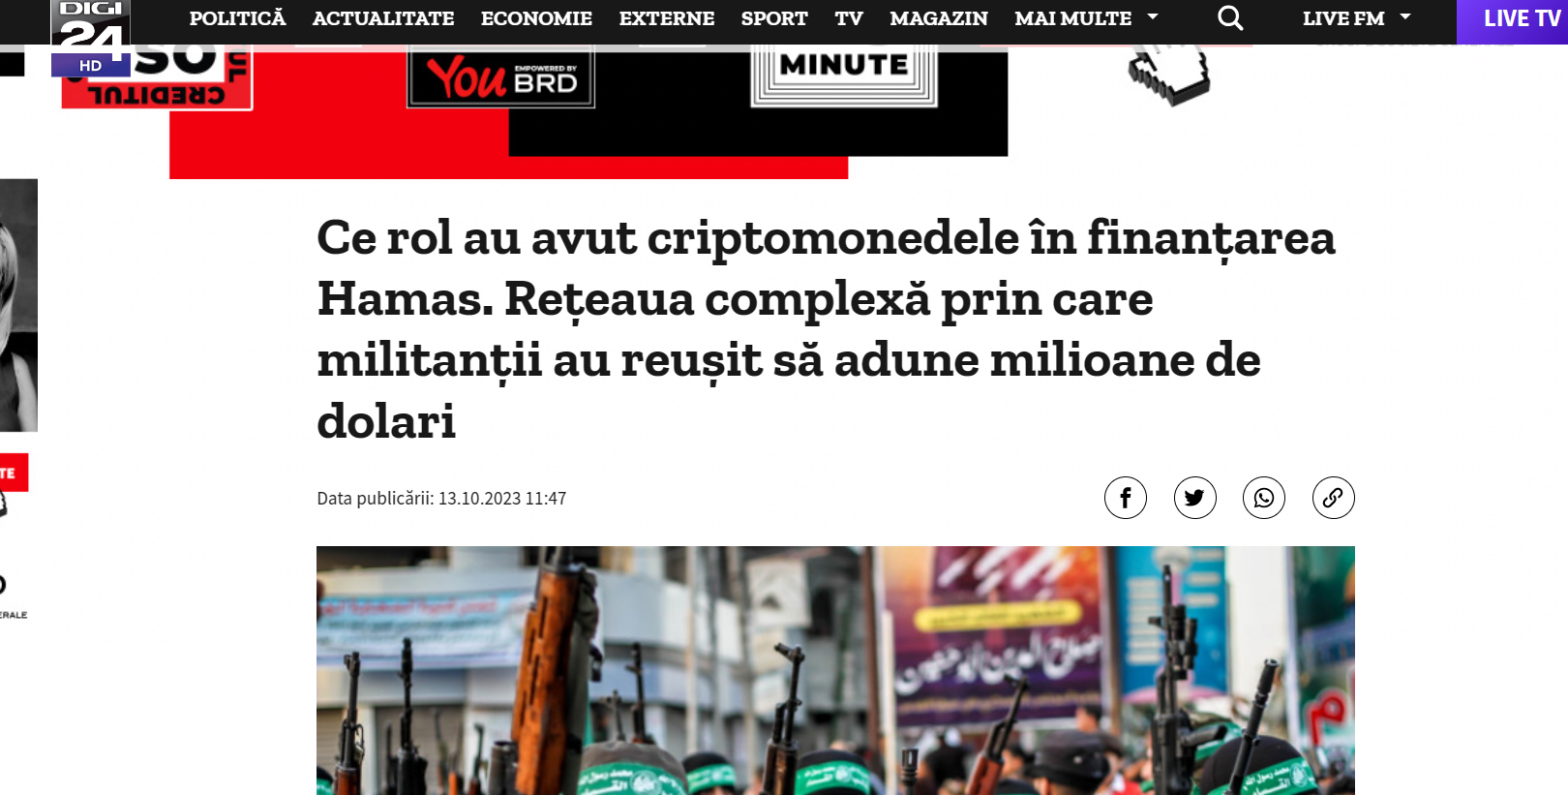This screenshot has height=795, width=1568.
Task: Click the Digi24 HD logo
Action: pyautogui.click(x=90, y=38)
